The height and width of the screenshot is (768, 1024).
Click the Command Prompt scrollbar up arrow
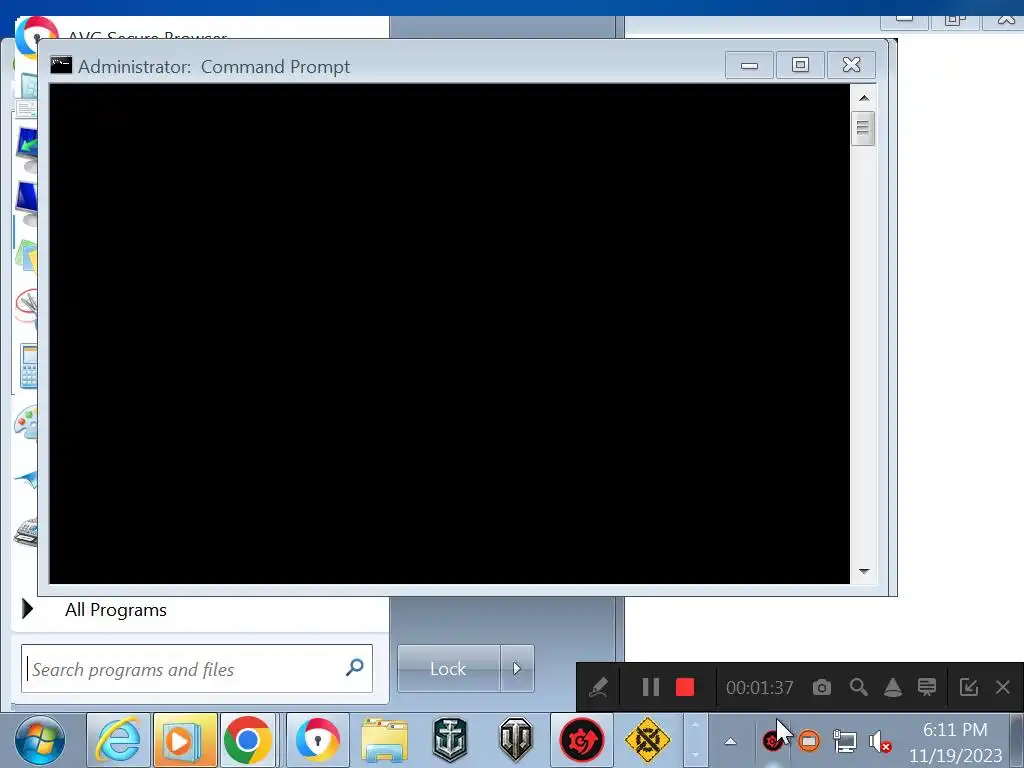(x=864, y=98)
